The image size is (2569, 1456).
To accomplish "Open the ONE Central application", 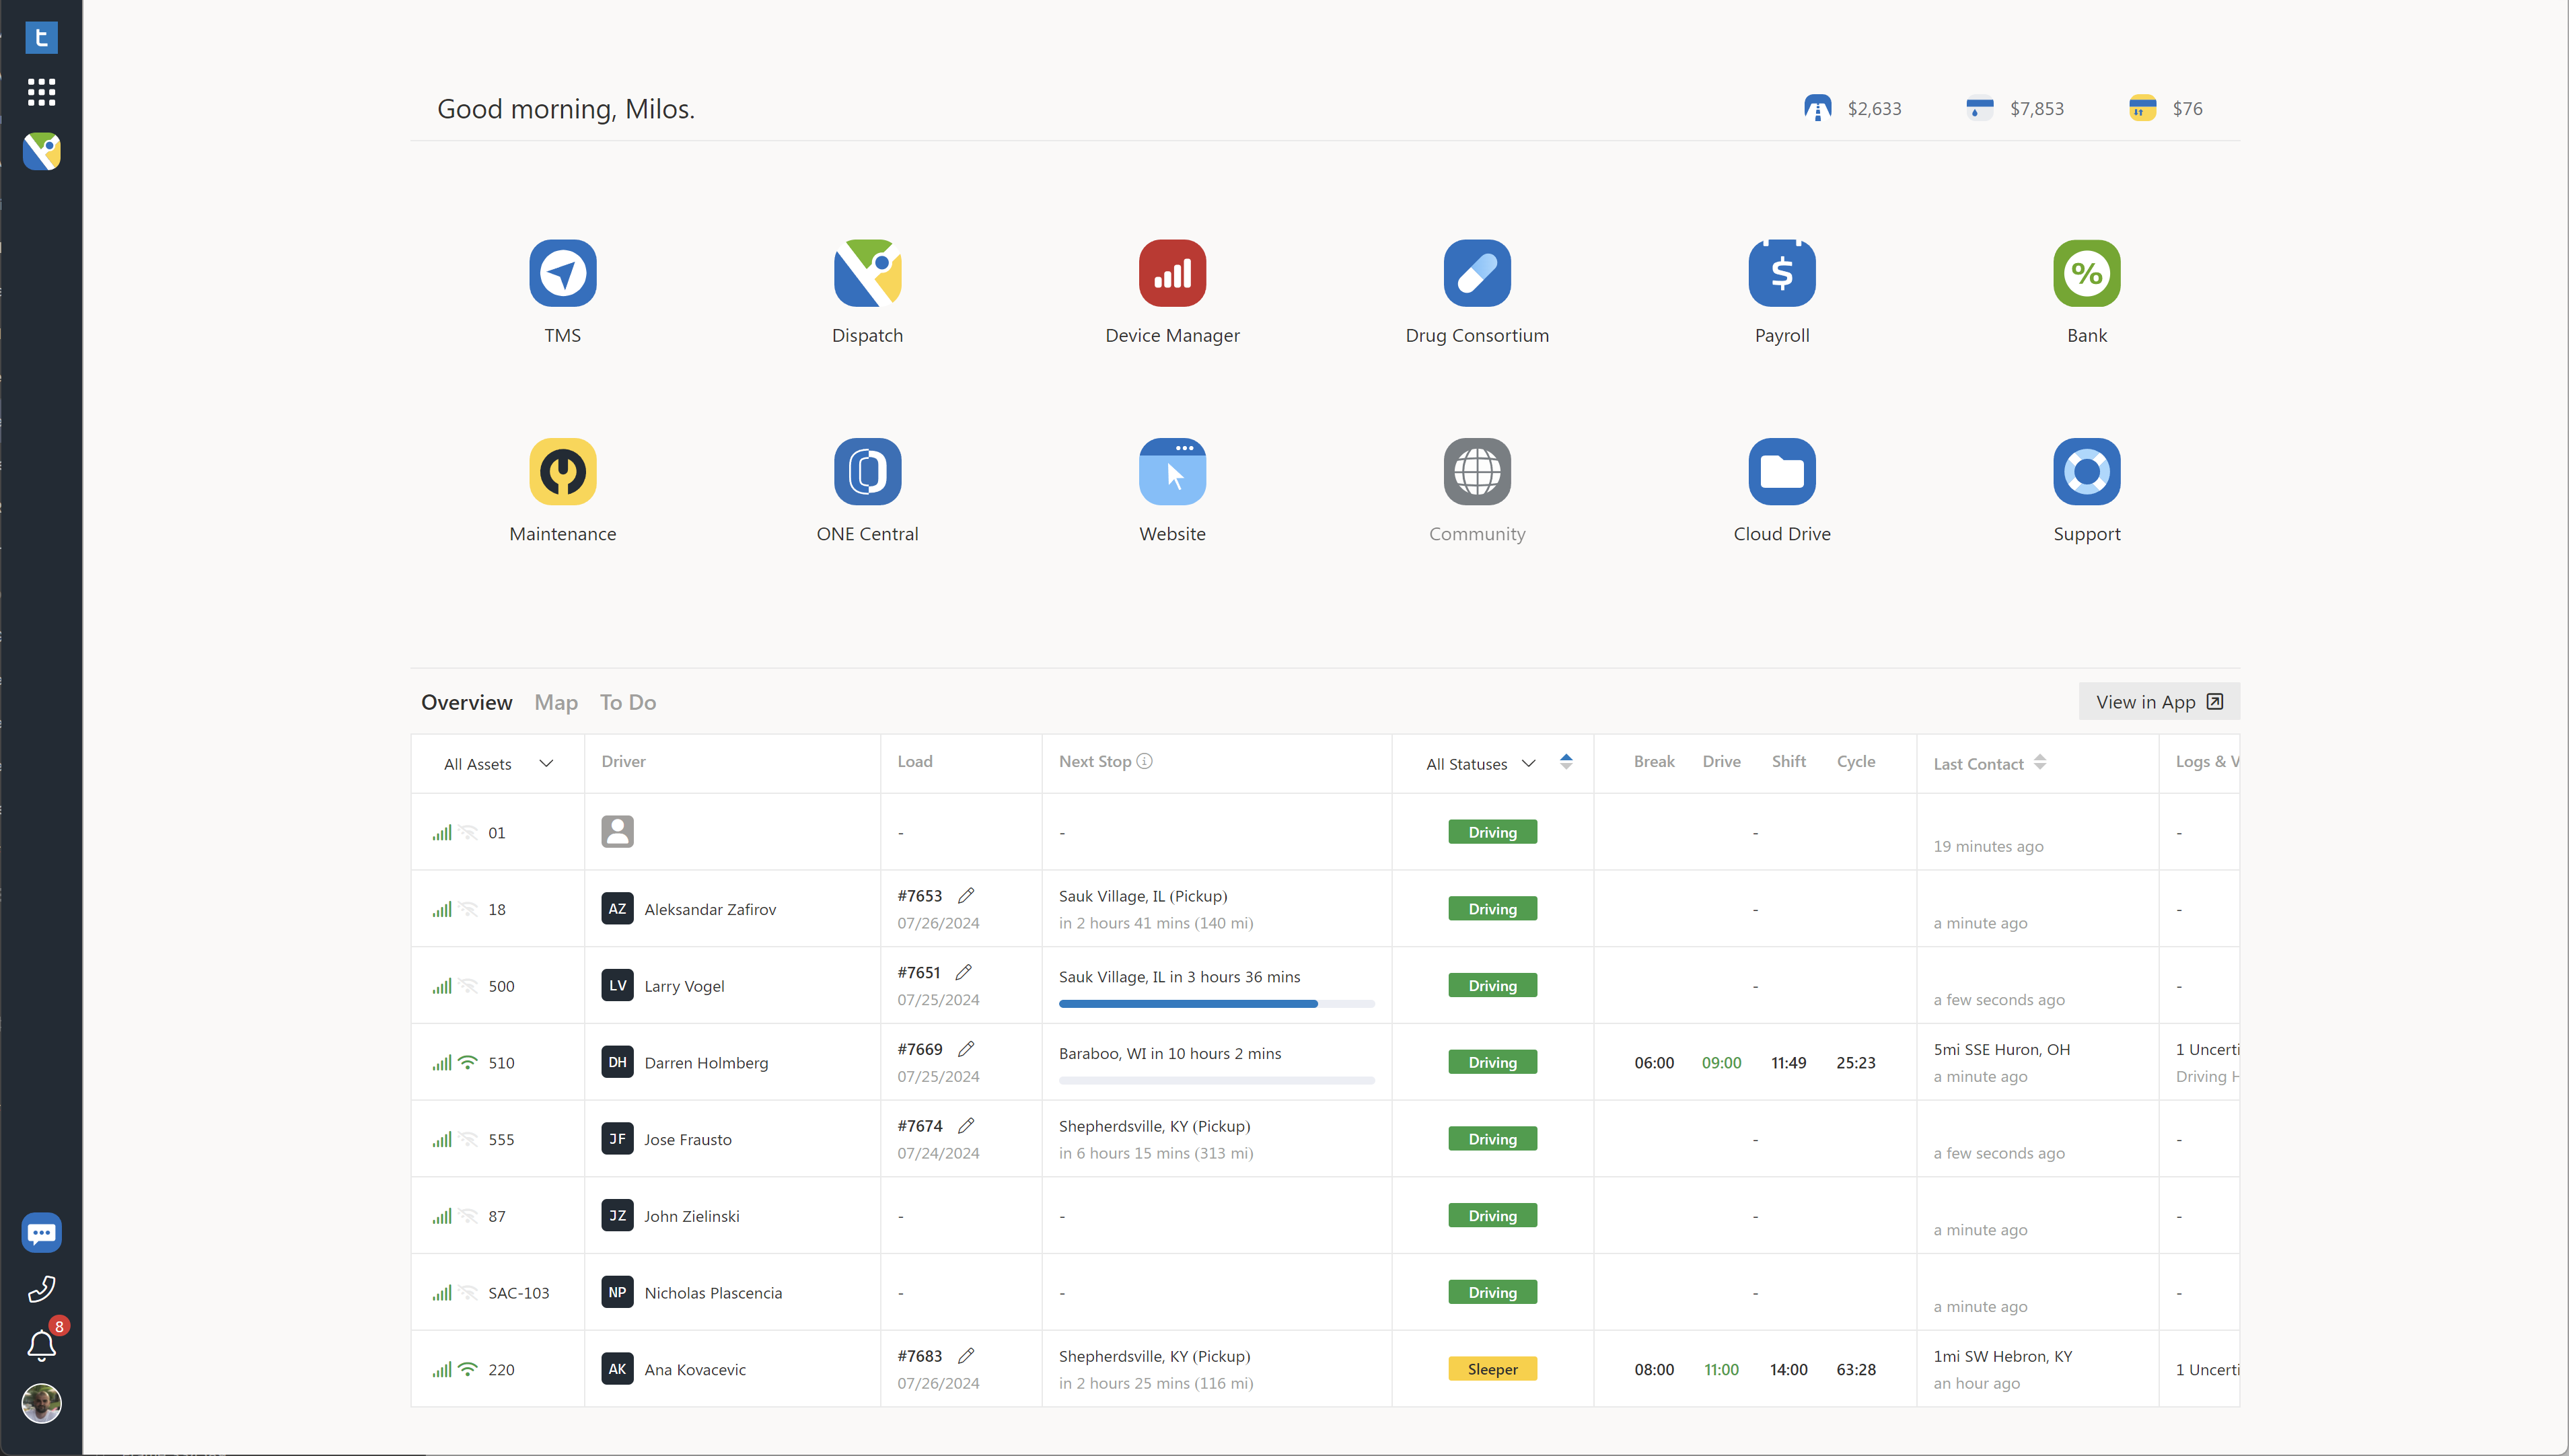I will click(867, 471).
